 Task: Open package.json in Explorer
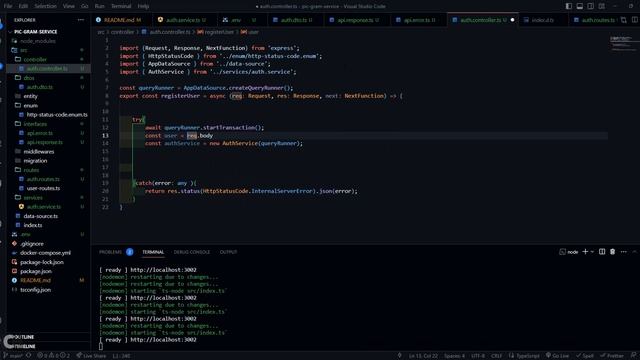pyautogui.click(x=48, y=271)
